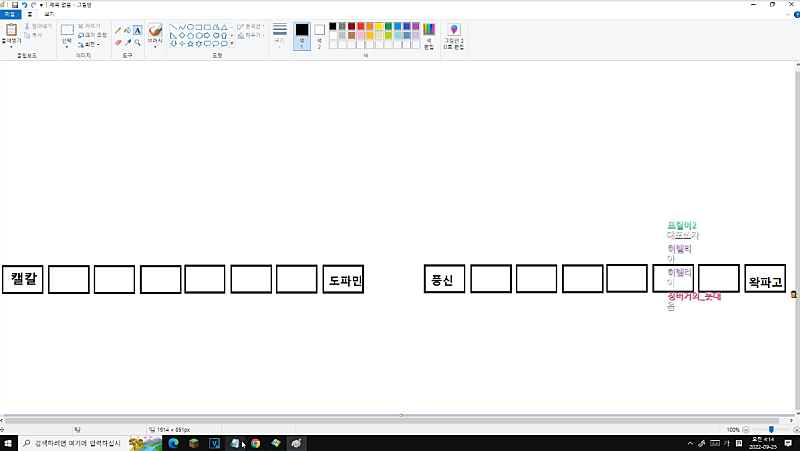Image resolution: width=800 pixels, height=451 pixels.
Task: Click the rectangular Select tool icon
Action: pos(67,30)
